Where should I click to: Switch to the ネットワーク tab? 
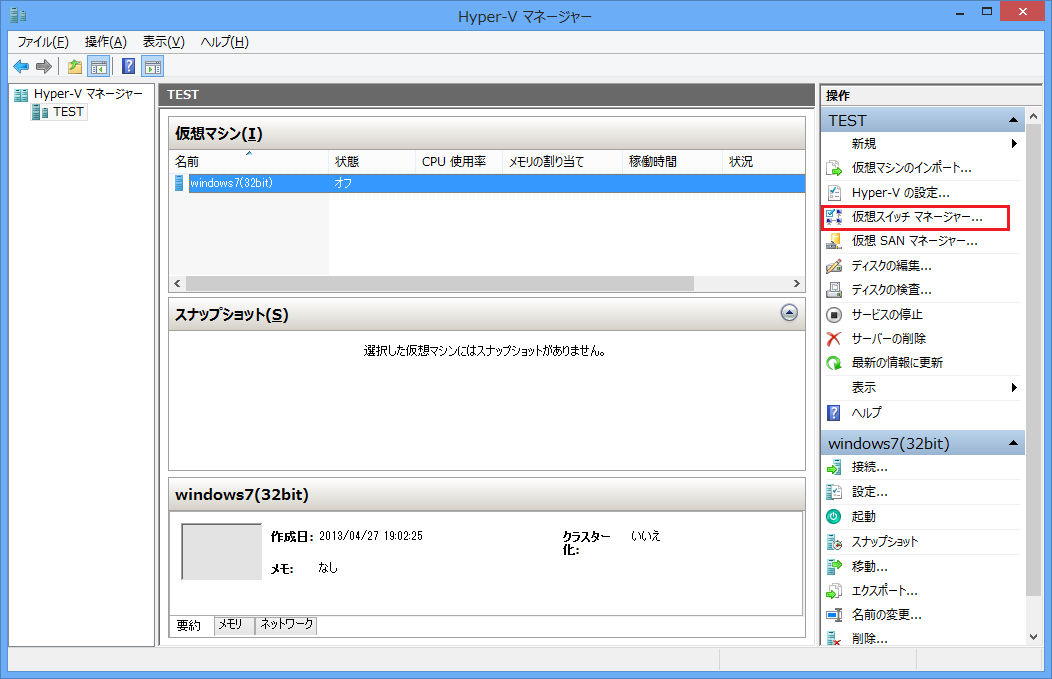tap(286, 625)
